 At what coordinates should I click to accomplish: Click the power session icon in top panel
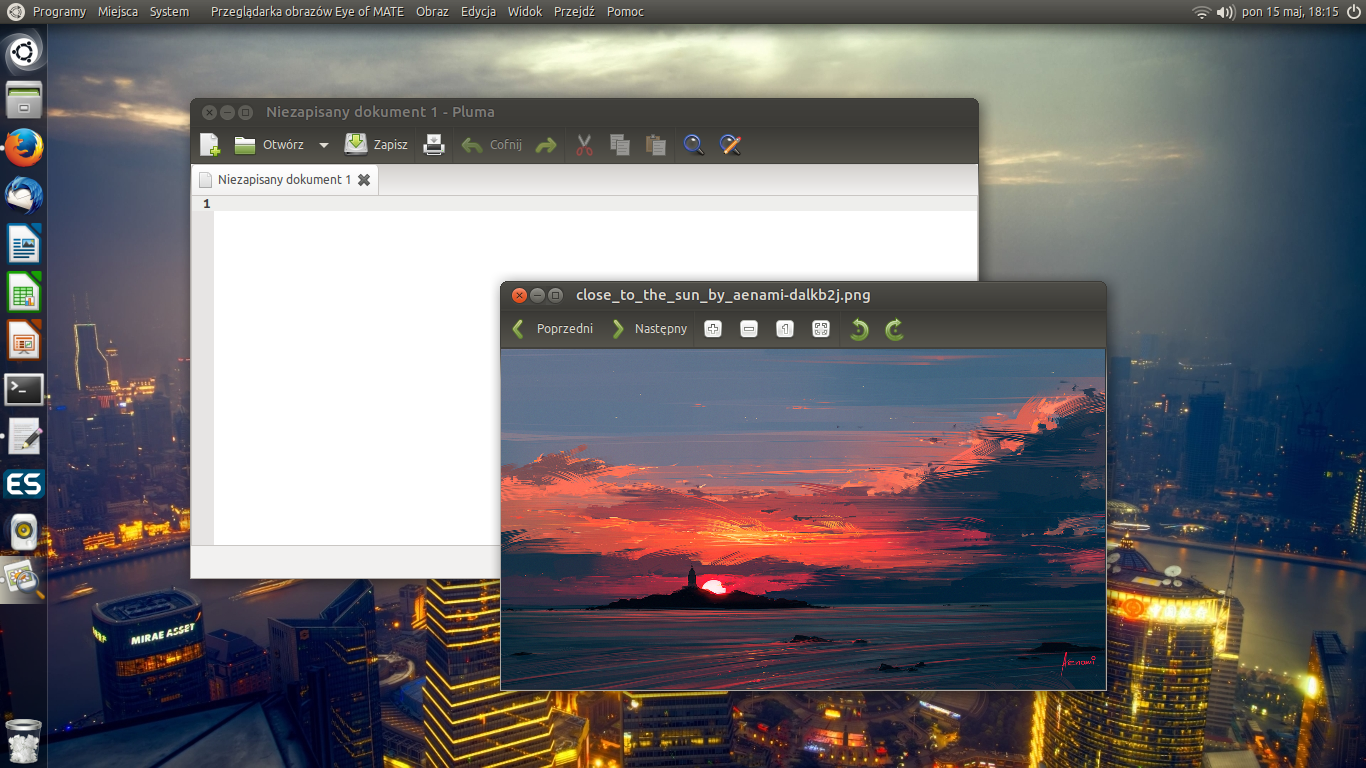tap(1353, 12)
